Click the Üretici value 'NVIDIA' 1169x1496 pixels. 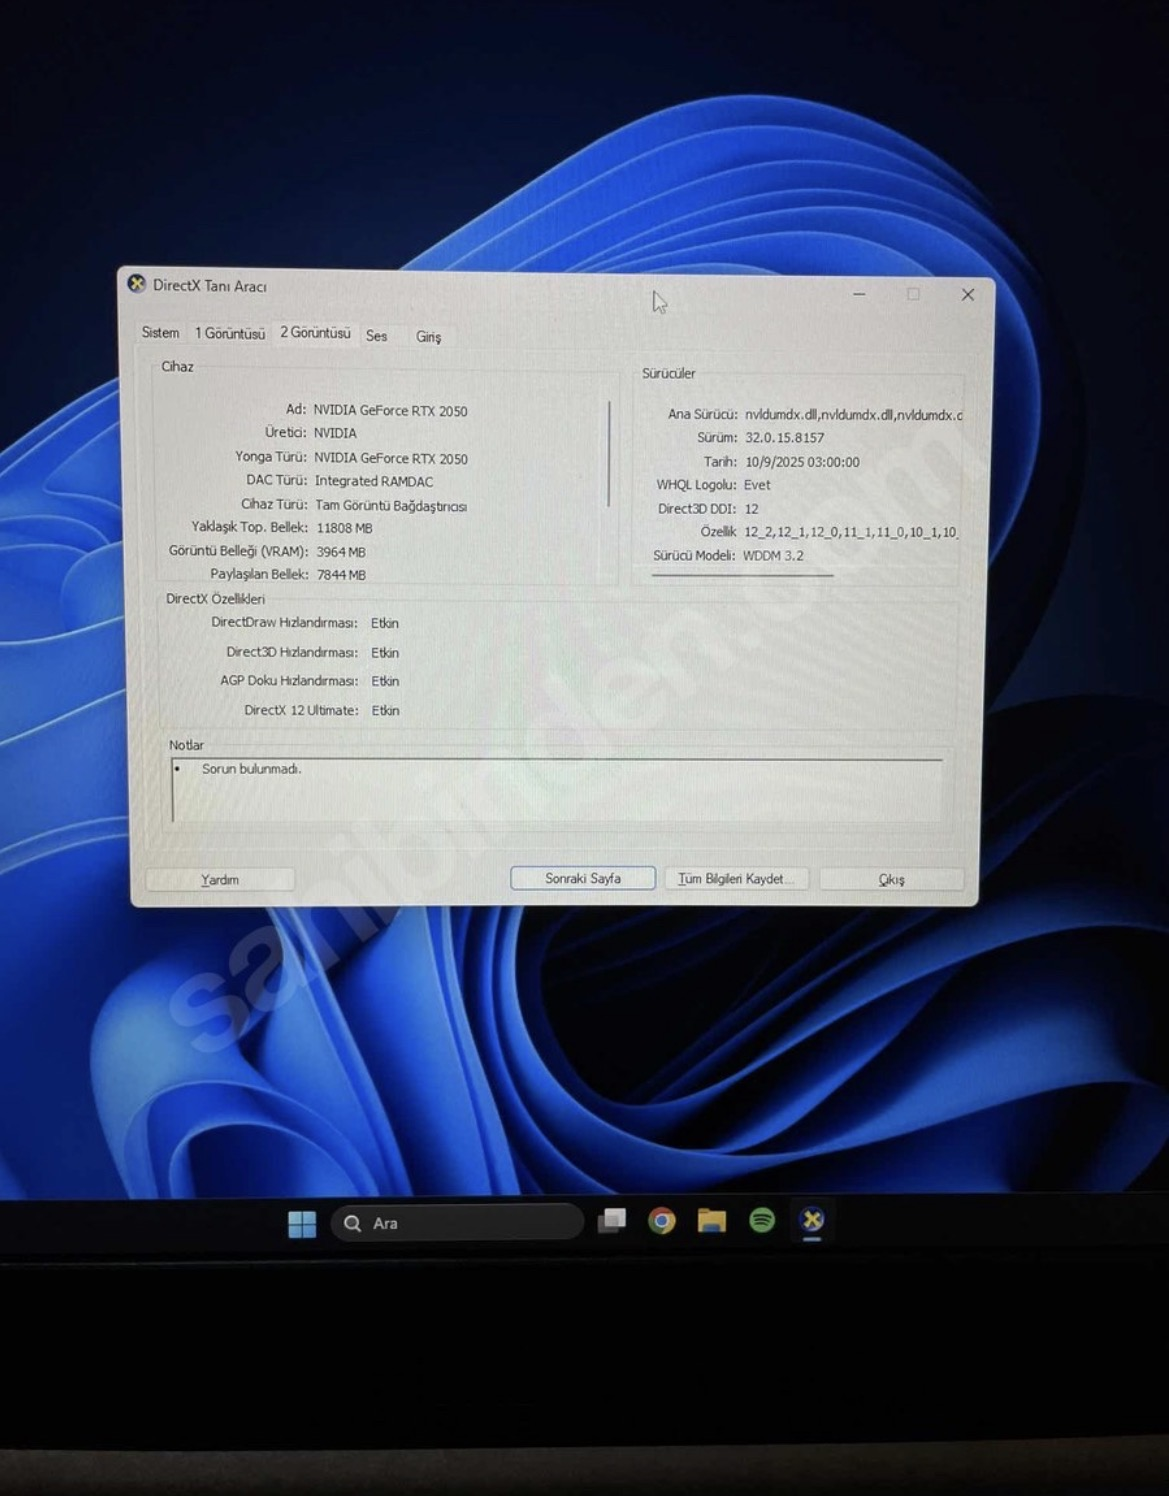pyautogui.click(x=335, y=433)
